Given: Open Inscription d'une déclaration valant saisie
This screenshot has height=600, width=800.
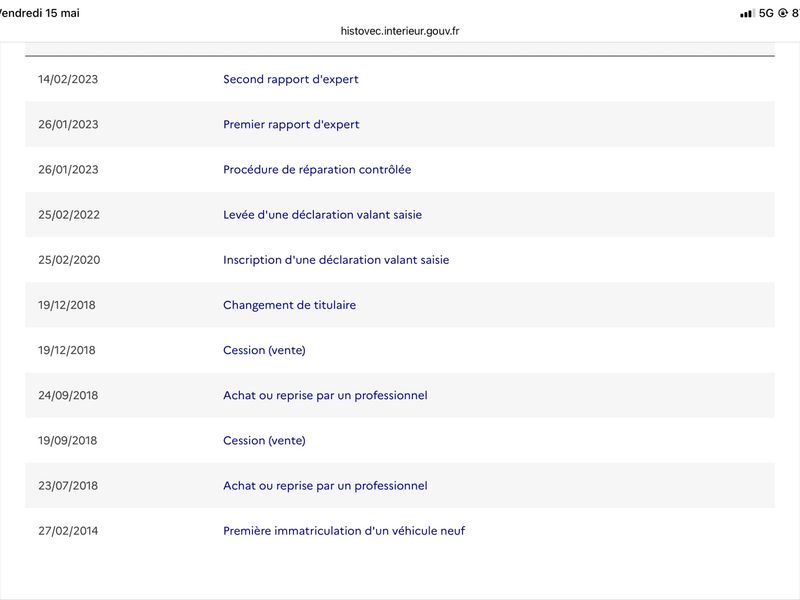Looking at the screenshot, I should 336,260.
